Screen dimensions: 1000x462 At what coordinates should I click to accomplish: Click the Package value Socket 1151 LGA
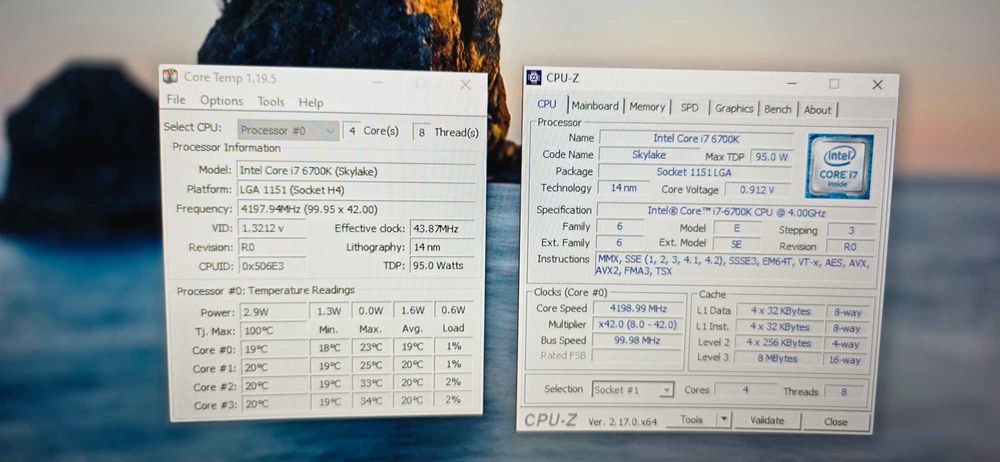(x=695, y=172)
